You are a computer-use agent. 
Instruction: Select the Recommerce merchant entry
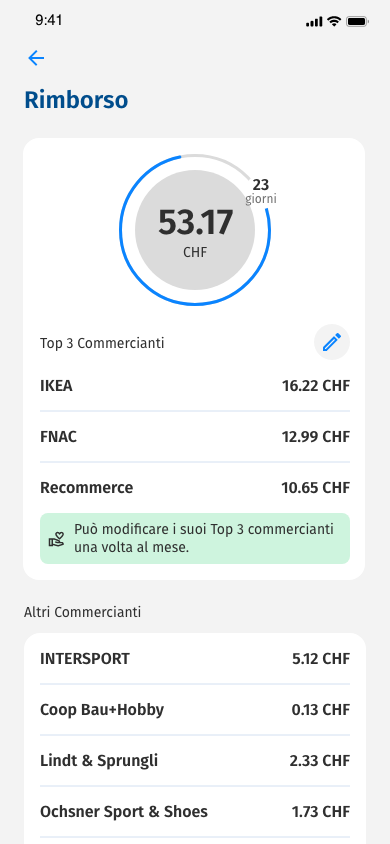[195, 488]
